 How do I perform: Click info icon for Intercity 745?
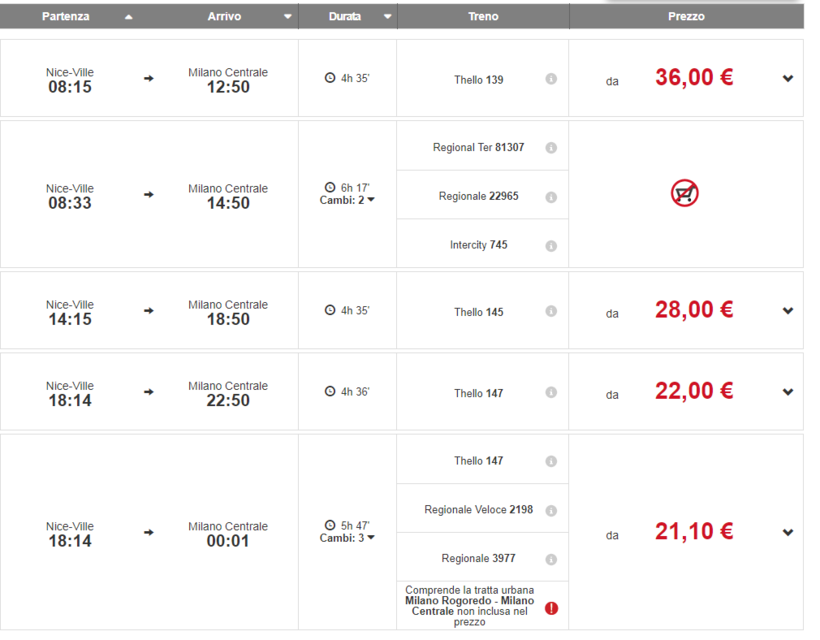coord(551,246)
